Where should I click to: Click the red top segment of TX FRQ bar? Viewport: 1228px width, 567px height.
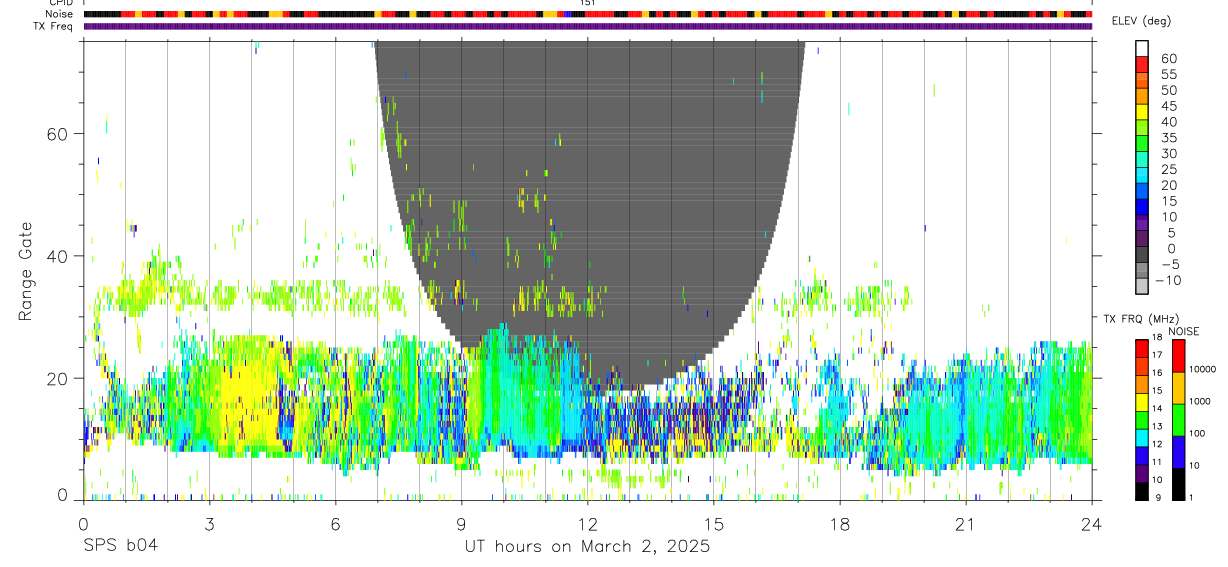pyautogui.click(x=1141, y=348)
